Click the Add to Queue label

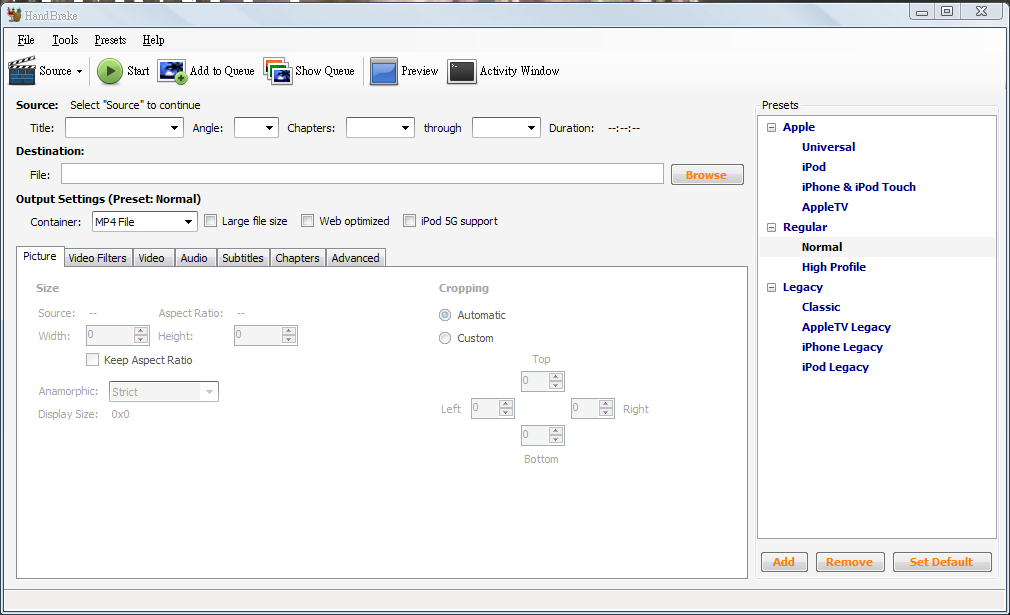click(222, 71)
